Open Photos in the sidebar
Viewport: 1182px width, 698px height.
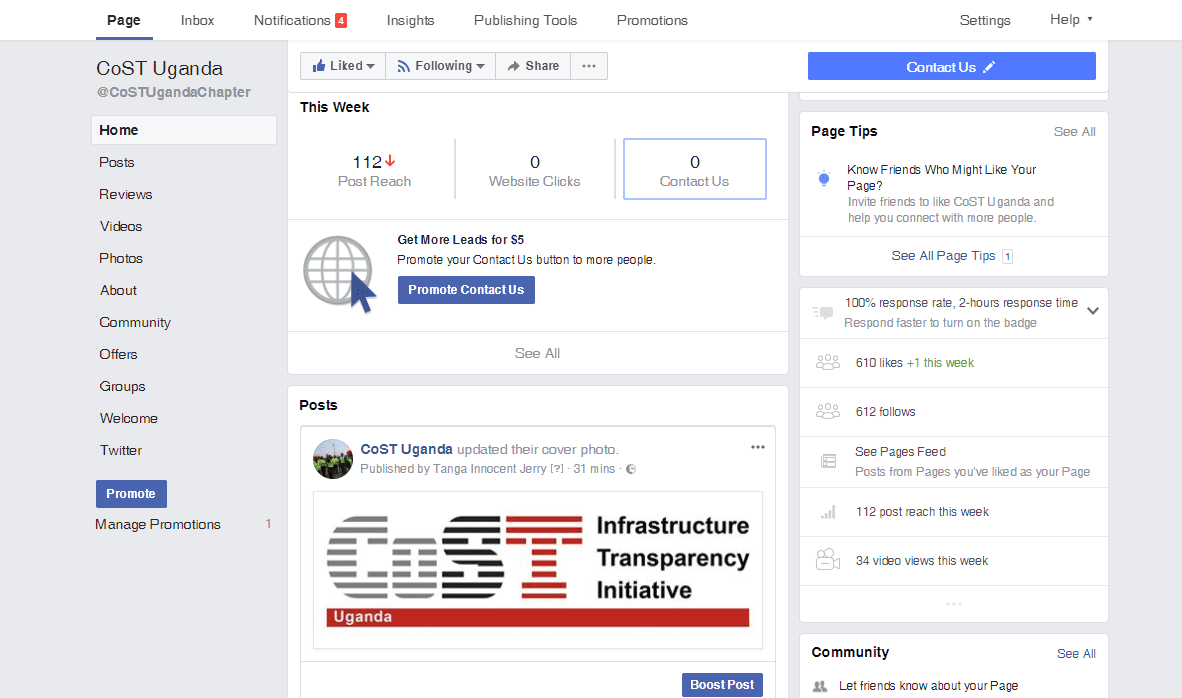[121, 259]
